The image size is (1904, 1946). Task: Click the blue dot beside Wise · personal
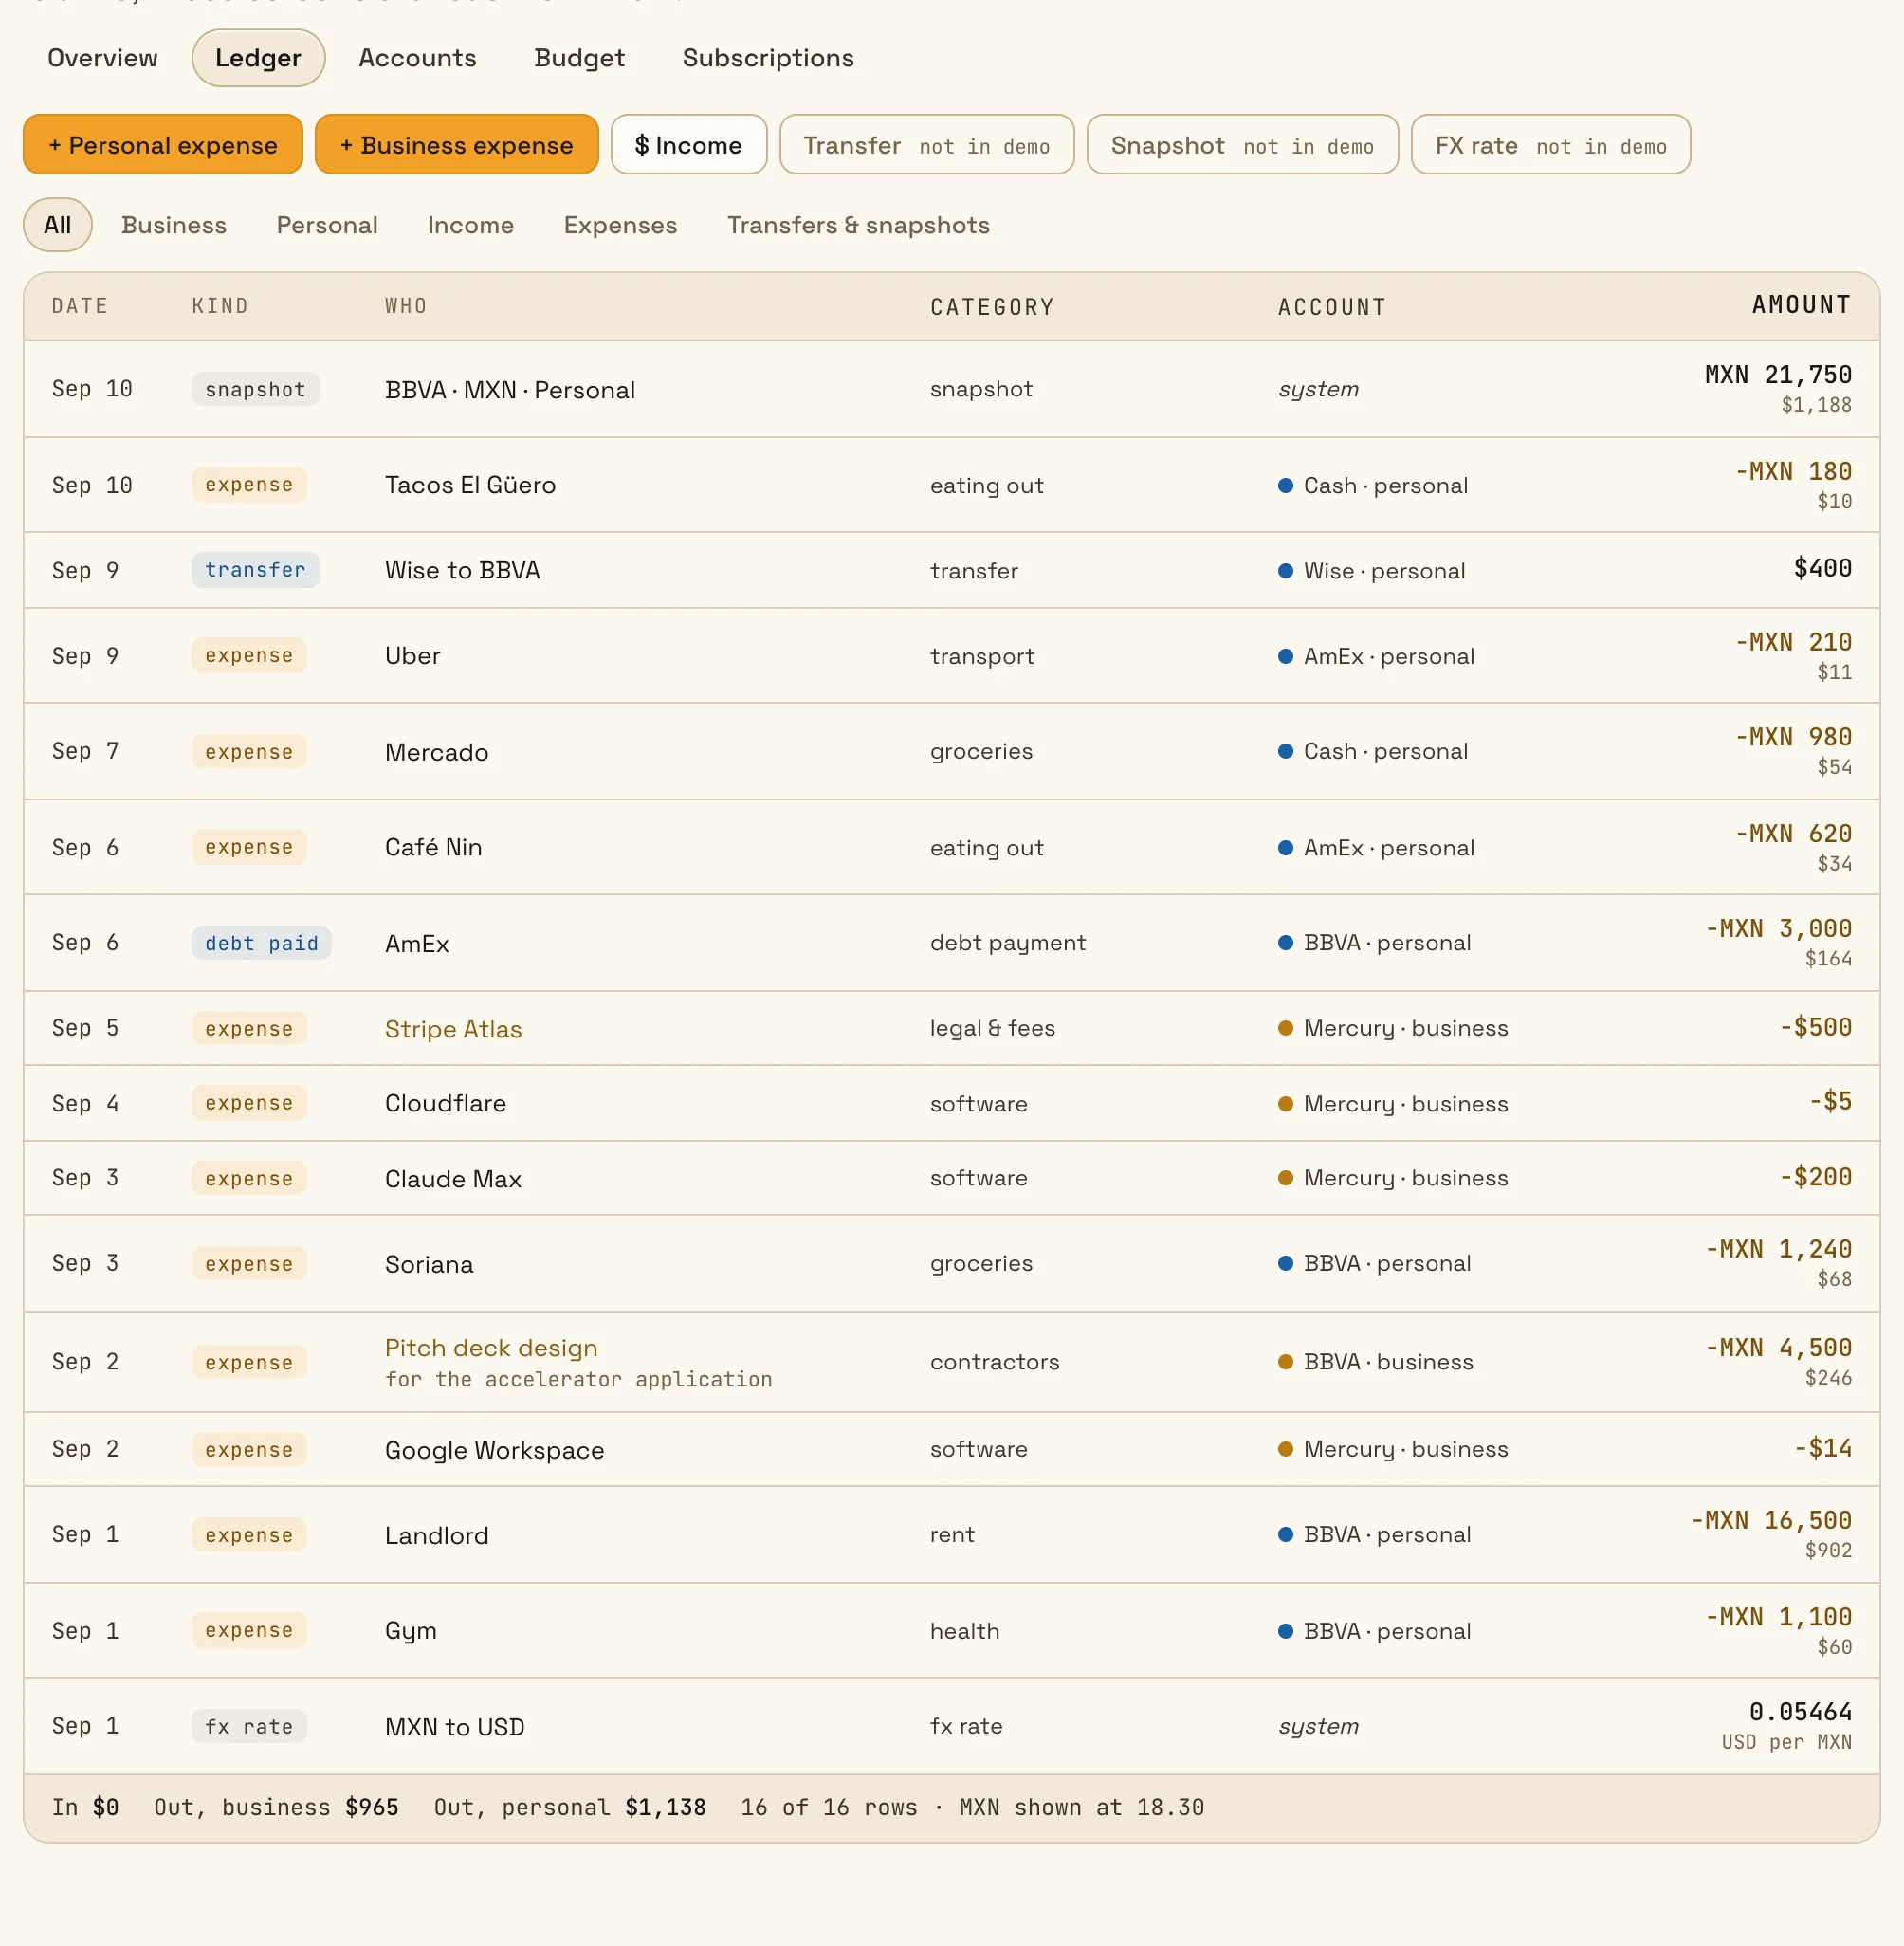pos(1286,571)
